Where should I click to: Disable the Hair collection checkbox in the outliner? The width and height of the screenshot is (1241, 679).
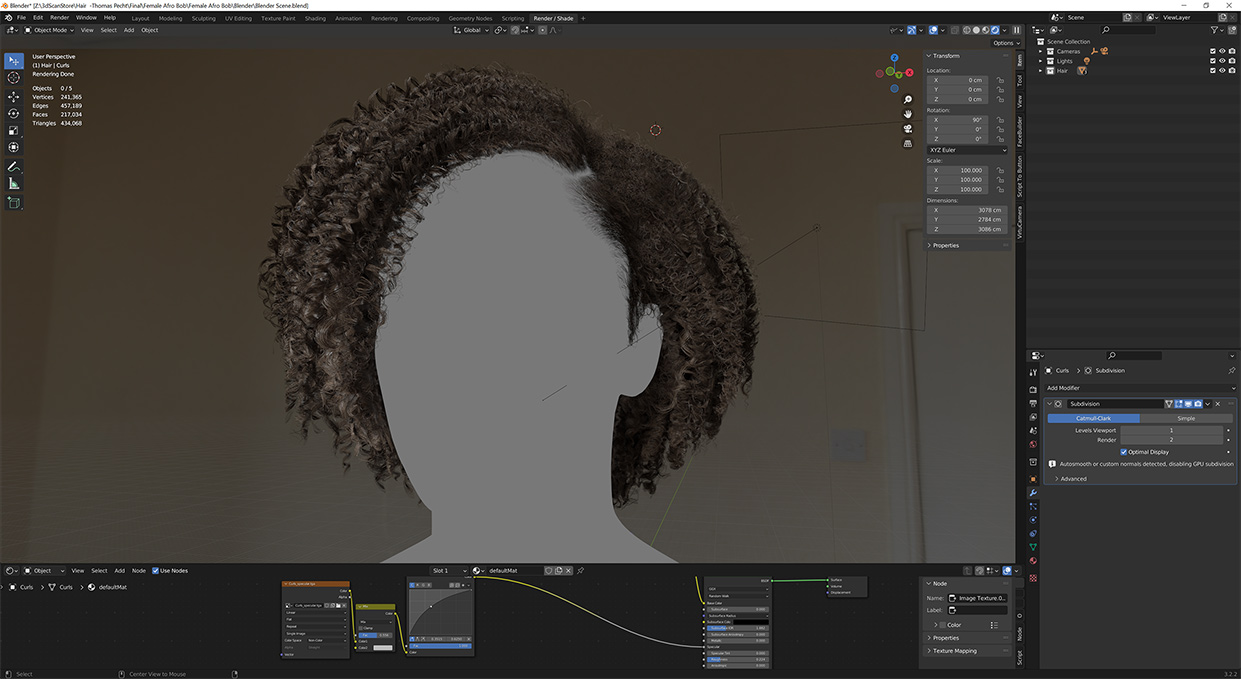(1213, 70)
